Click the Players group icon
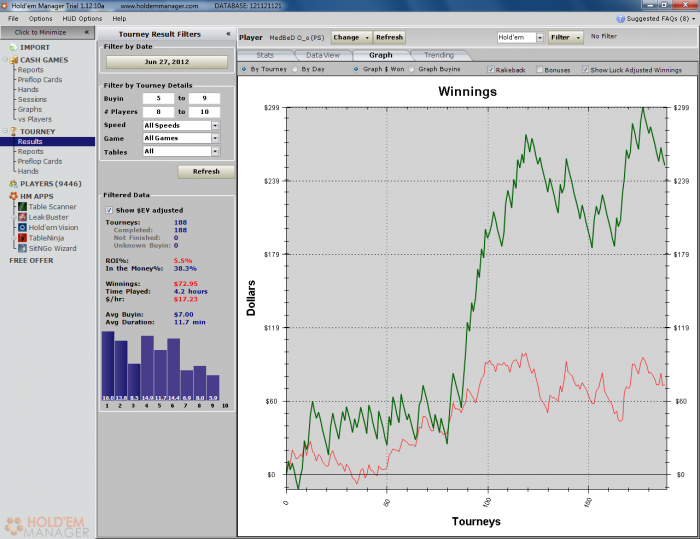Screen dimensions: 700x539 coord(13,184)
